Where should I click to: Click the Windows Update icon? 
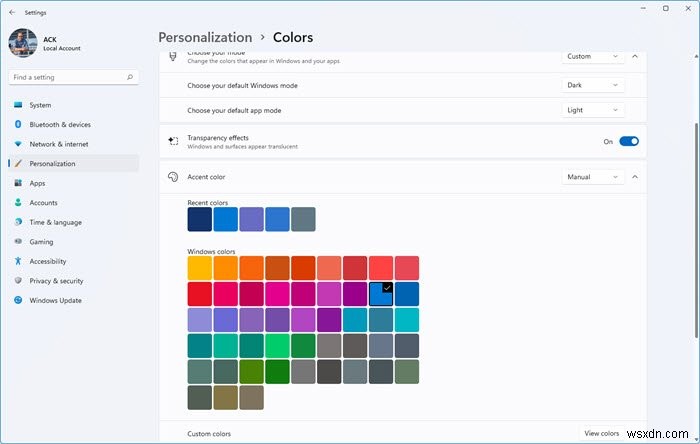point(17,300)
